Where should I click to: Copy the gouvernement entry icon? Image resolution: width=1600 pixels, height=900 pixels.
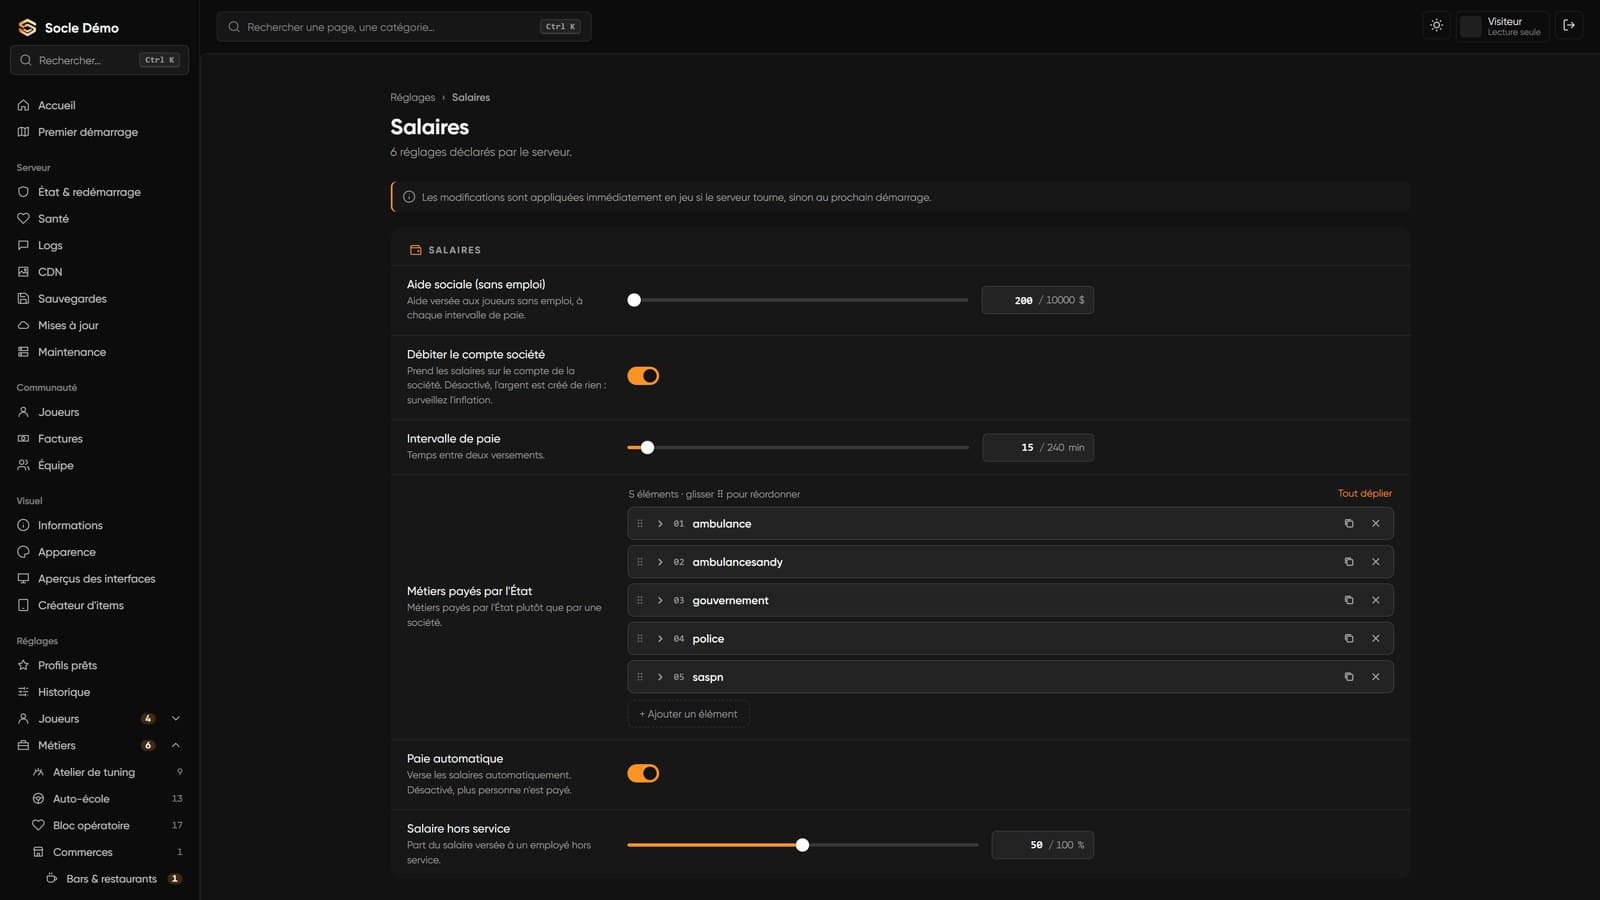1349,601
